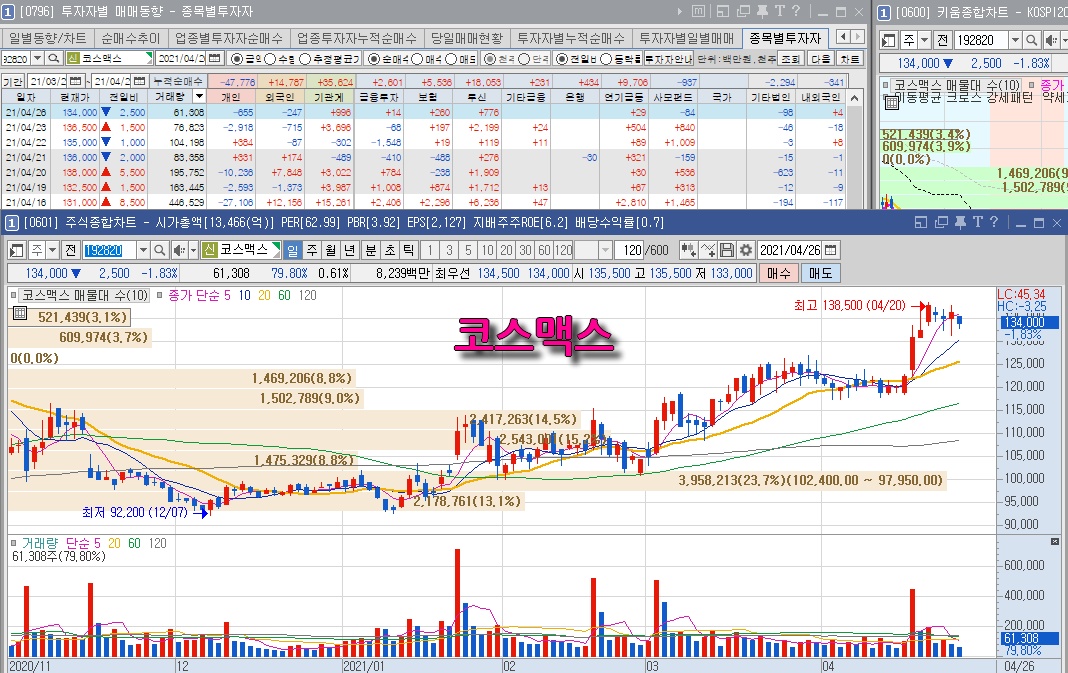Click the candlestick chart type icon

(688, 251)
